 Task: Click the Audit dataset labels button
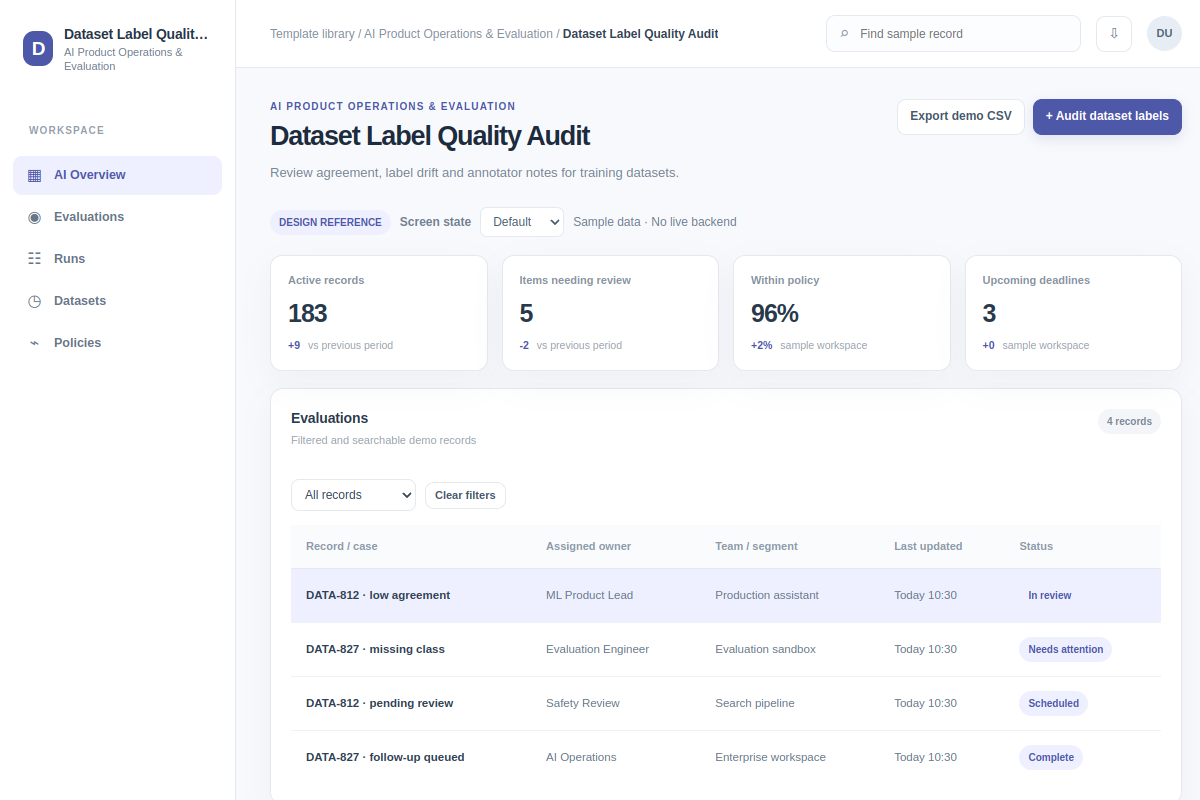point(1107,116)
